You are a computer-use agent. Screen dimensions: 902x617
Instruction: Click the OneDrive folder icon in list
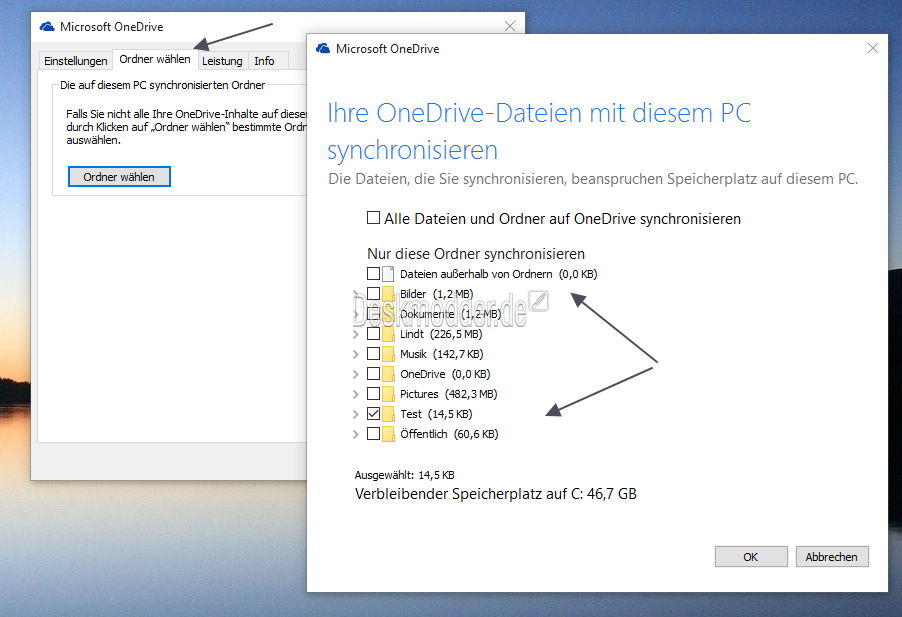tap(388, 374)
